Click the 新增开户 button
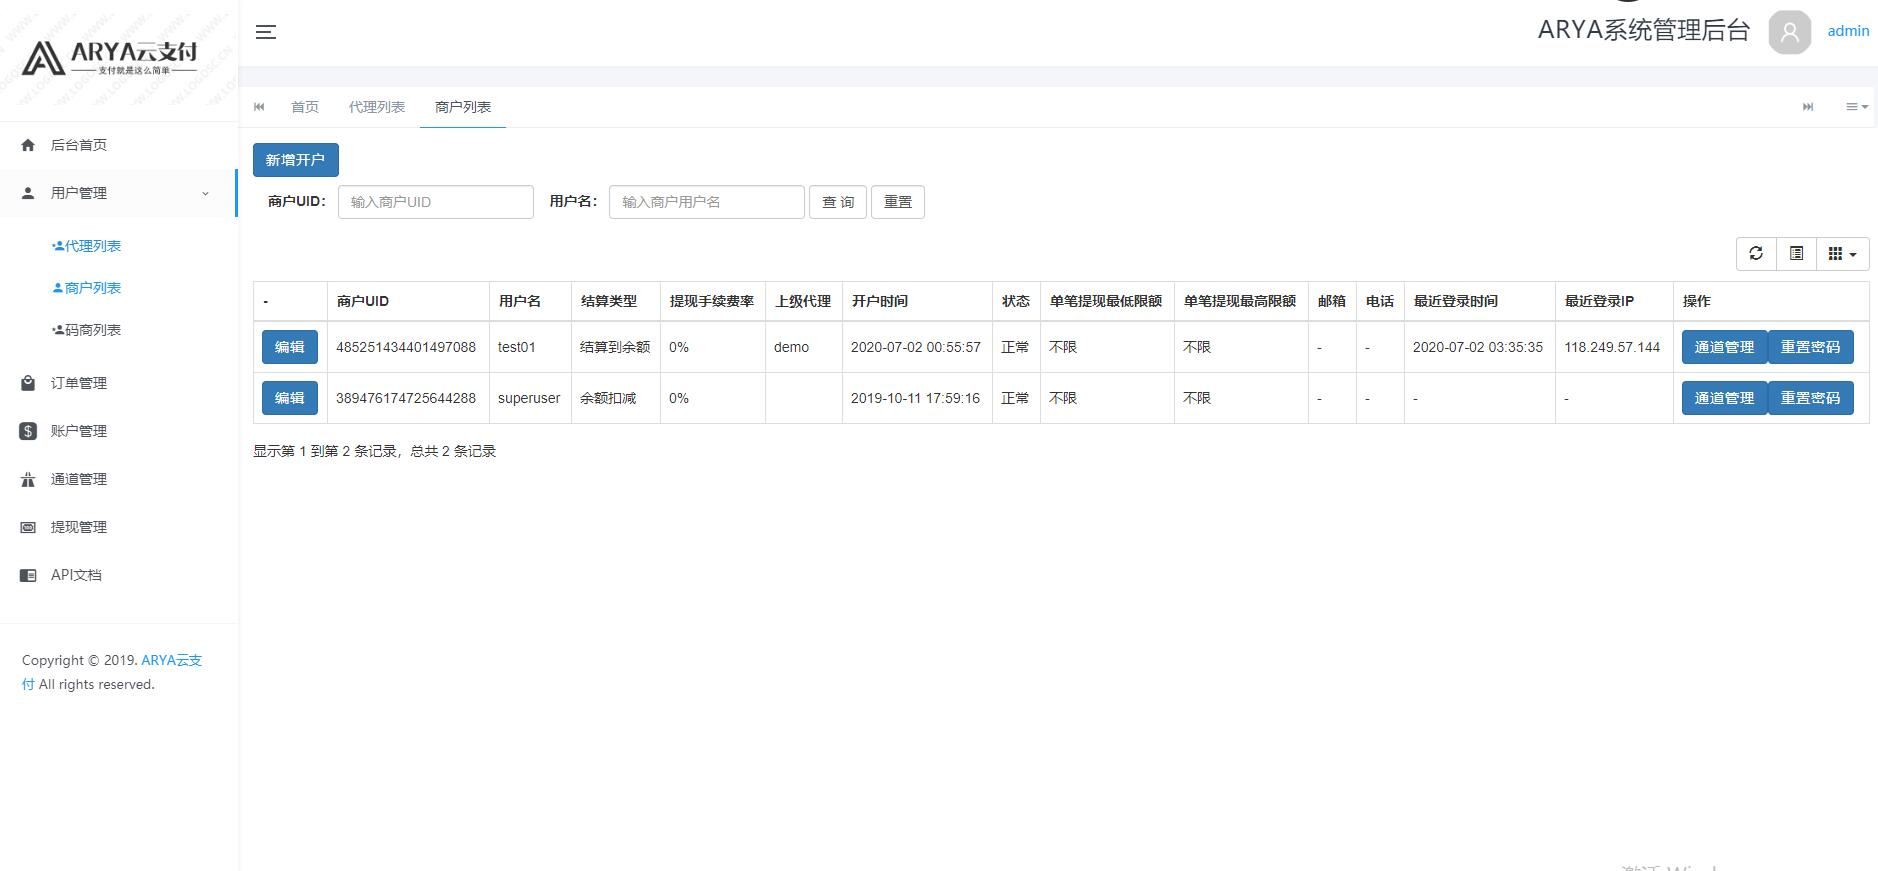The width and height of the screenshot is (1878, 871). [x=296, y=160]
